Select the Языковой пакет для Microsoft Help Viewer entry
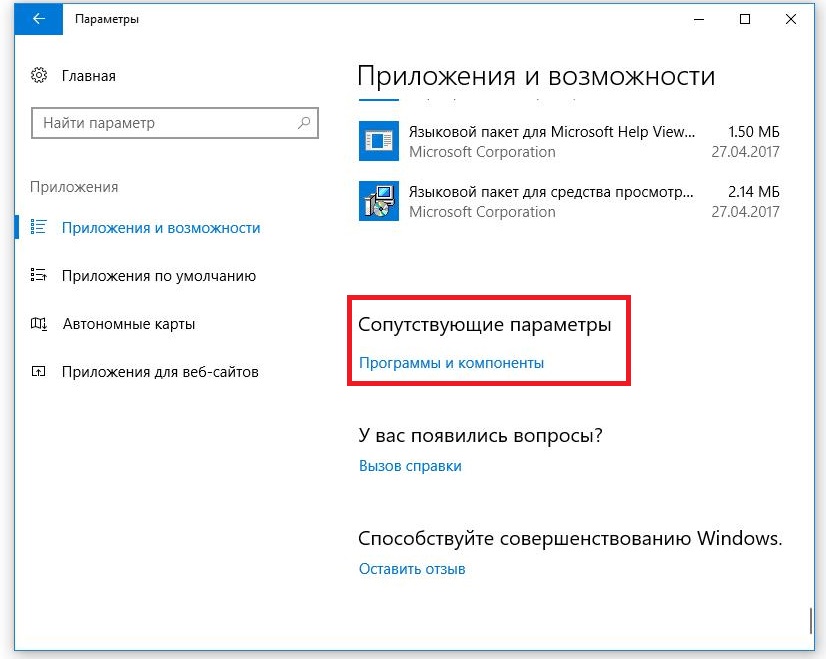826x659 pixels. [550, 132]
